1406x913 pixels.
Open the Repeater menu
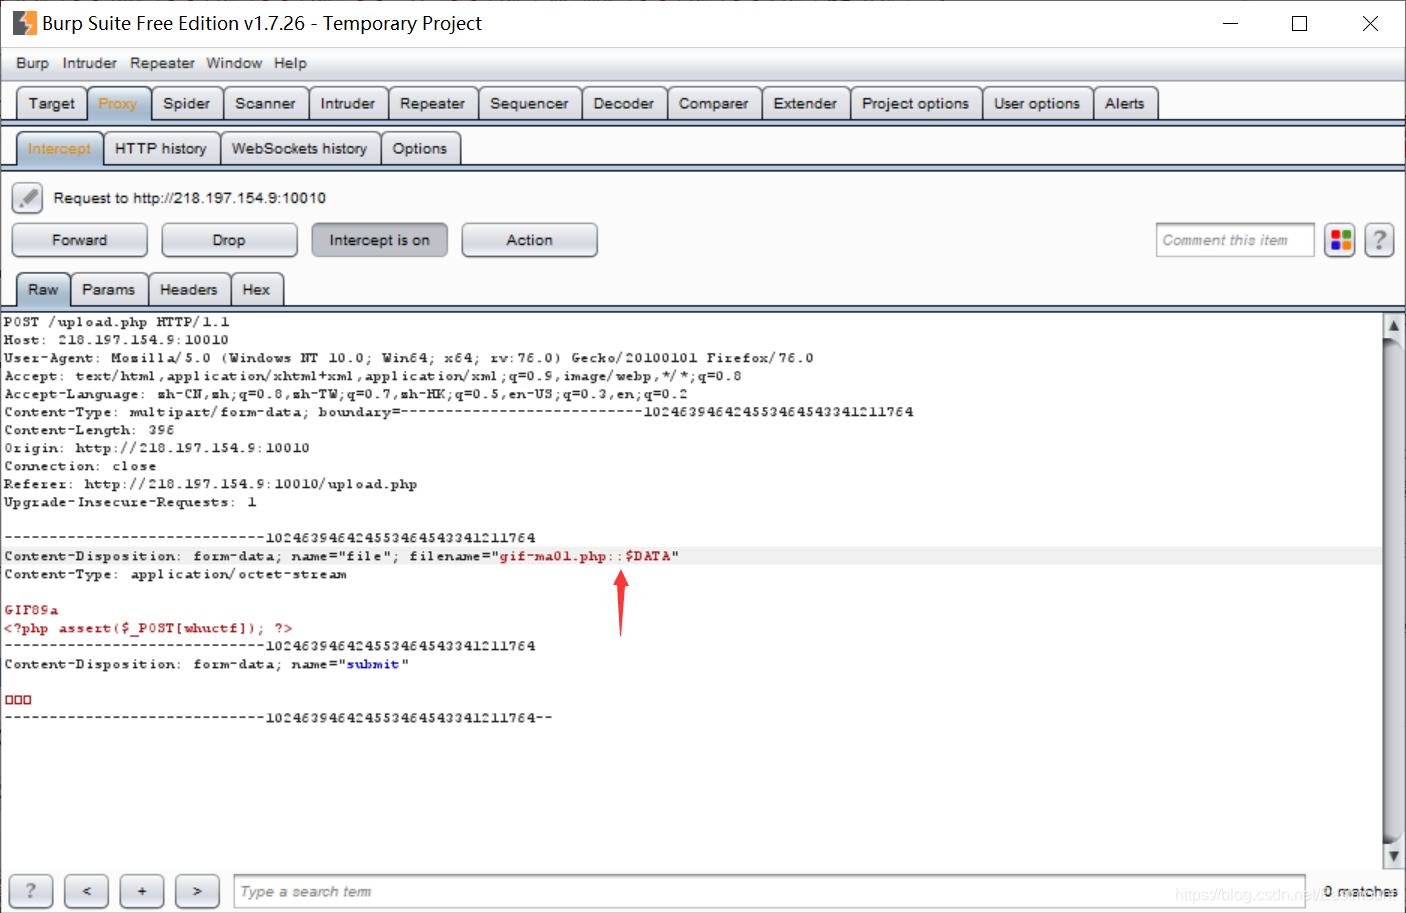tap(162, 63)
